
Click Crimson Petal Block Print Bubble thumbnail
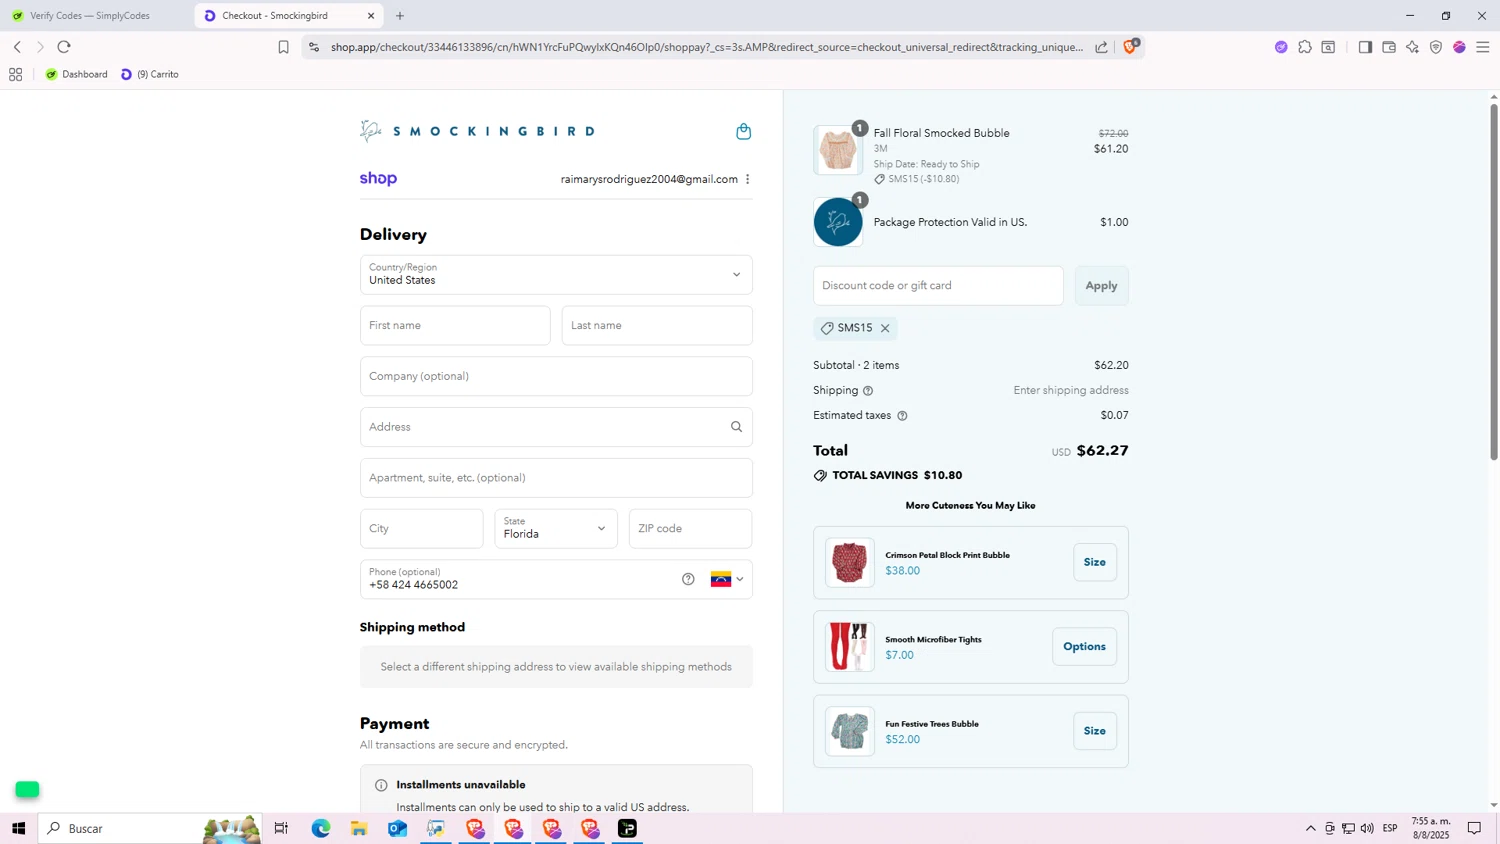click(850, 562)
